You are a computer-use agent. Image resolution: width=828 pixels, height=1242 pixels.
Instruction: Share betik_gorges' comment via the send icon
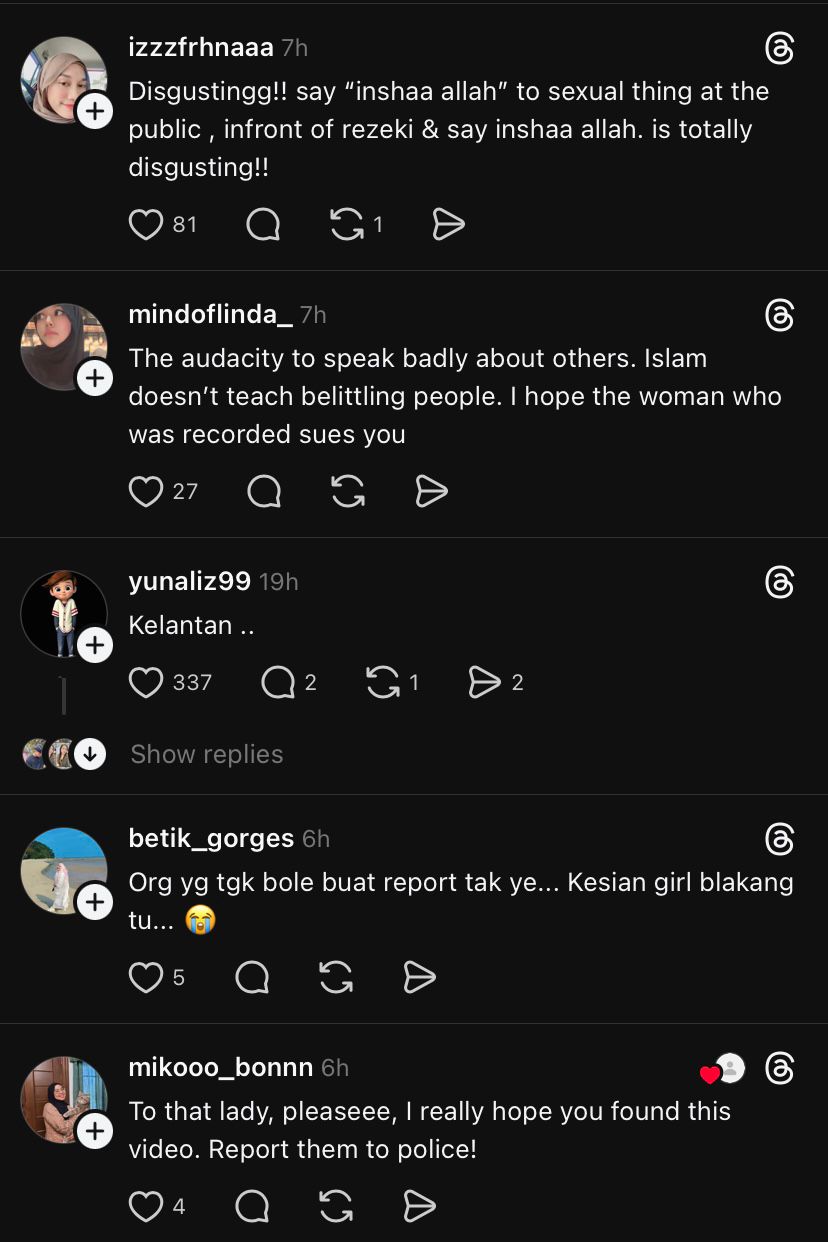click(x=419, y=977)
